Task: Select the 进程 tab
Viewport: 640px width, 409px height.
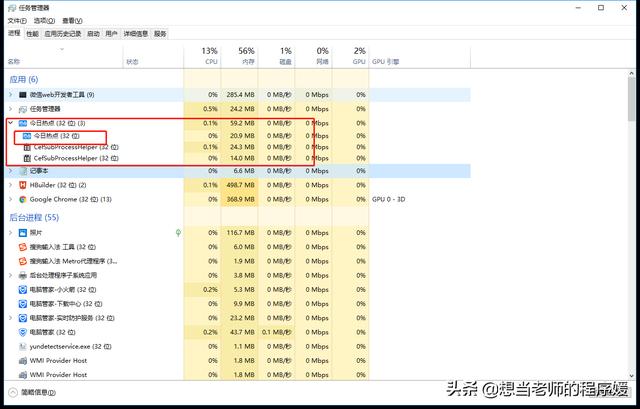Action: tap(14, 33)
